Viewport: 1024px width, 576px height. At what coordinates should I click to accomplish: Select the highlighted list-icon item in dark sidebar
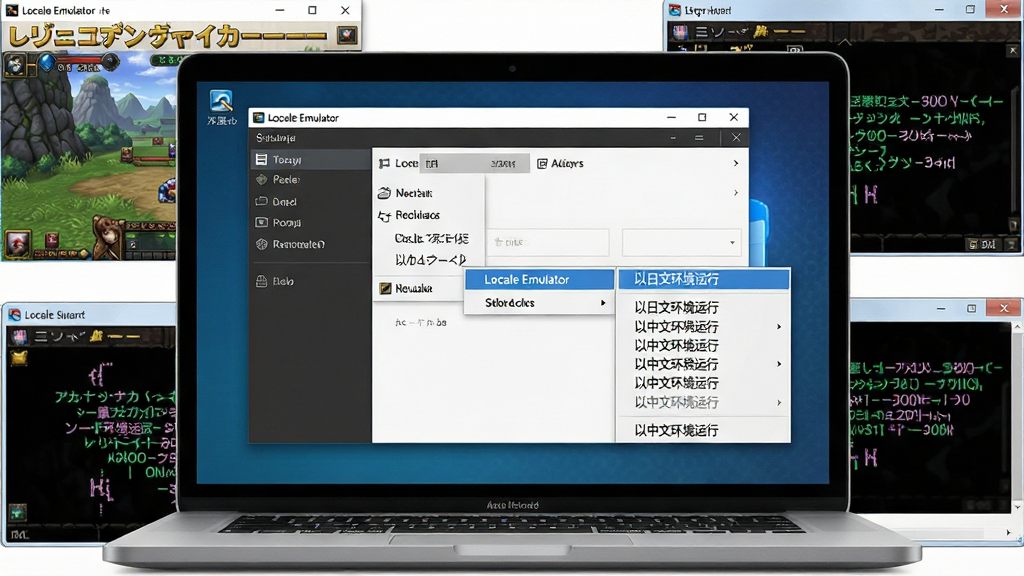(311, 159)
